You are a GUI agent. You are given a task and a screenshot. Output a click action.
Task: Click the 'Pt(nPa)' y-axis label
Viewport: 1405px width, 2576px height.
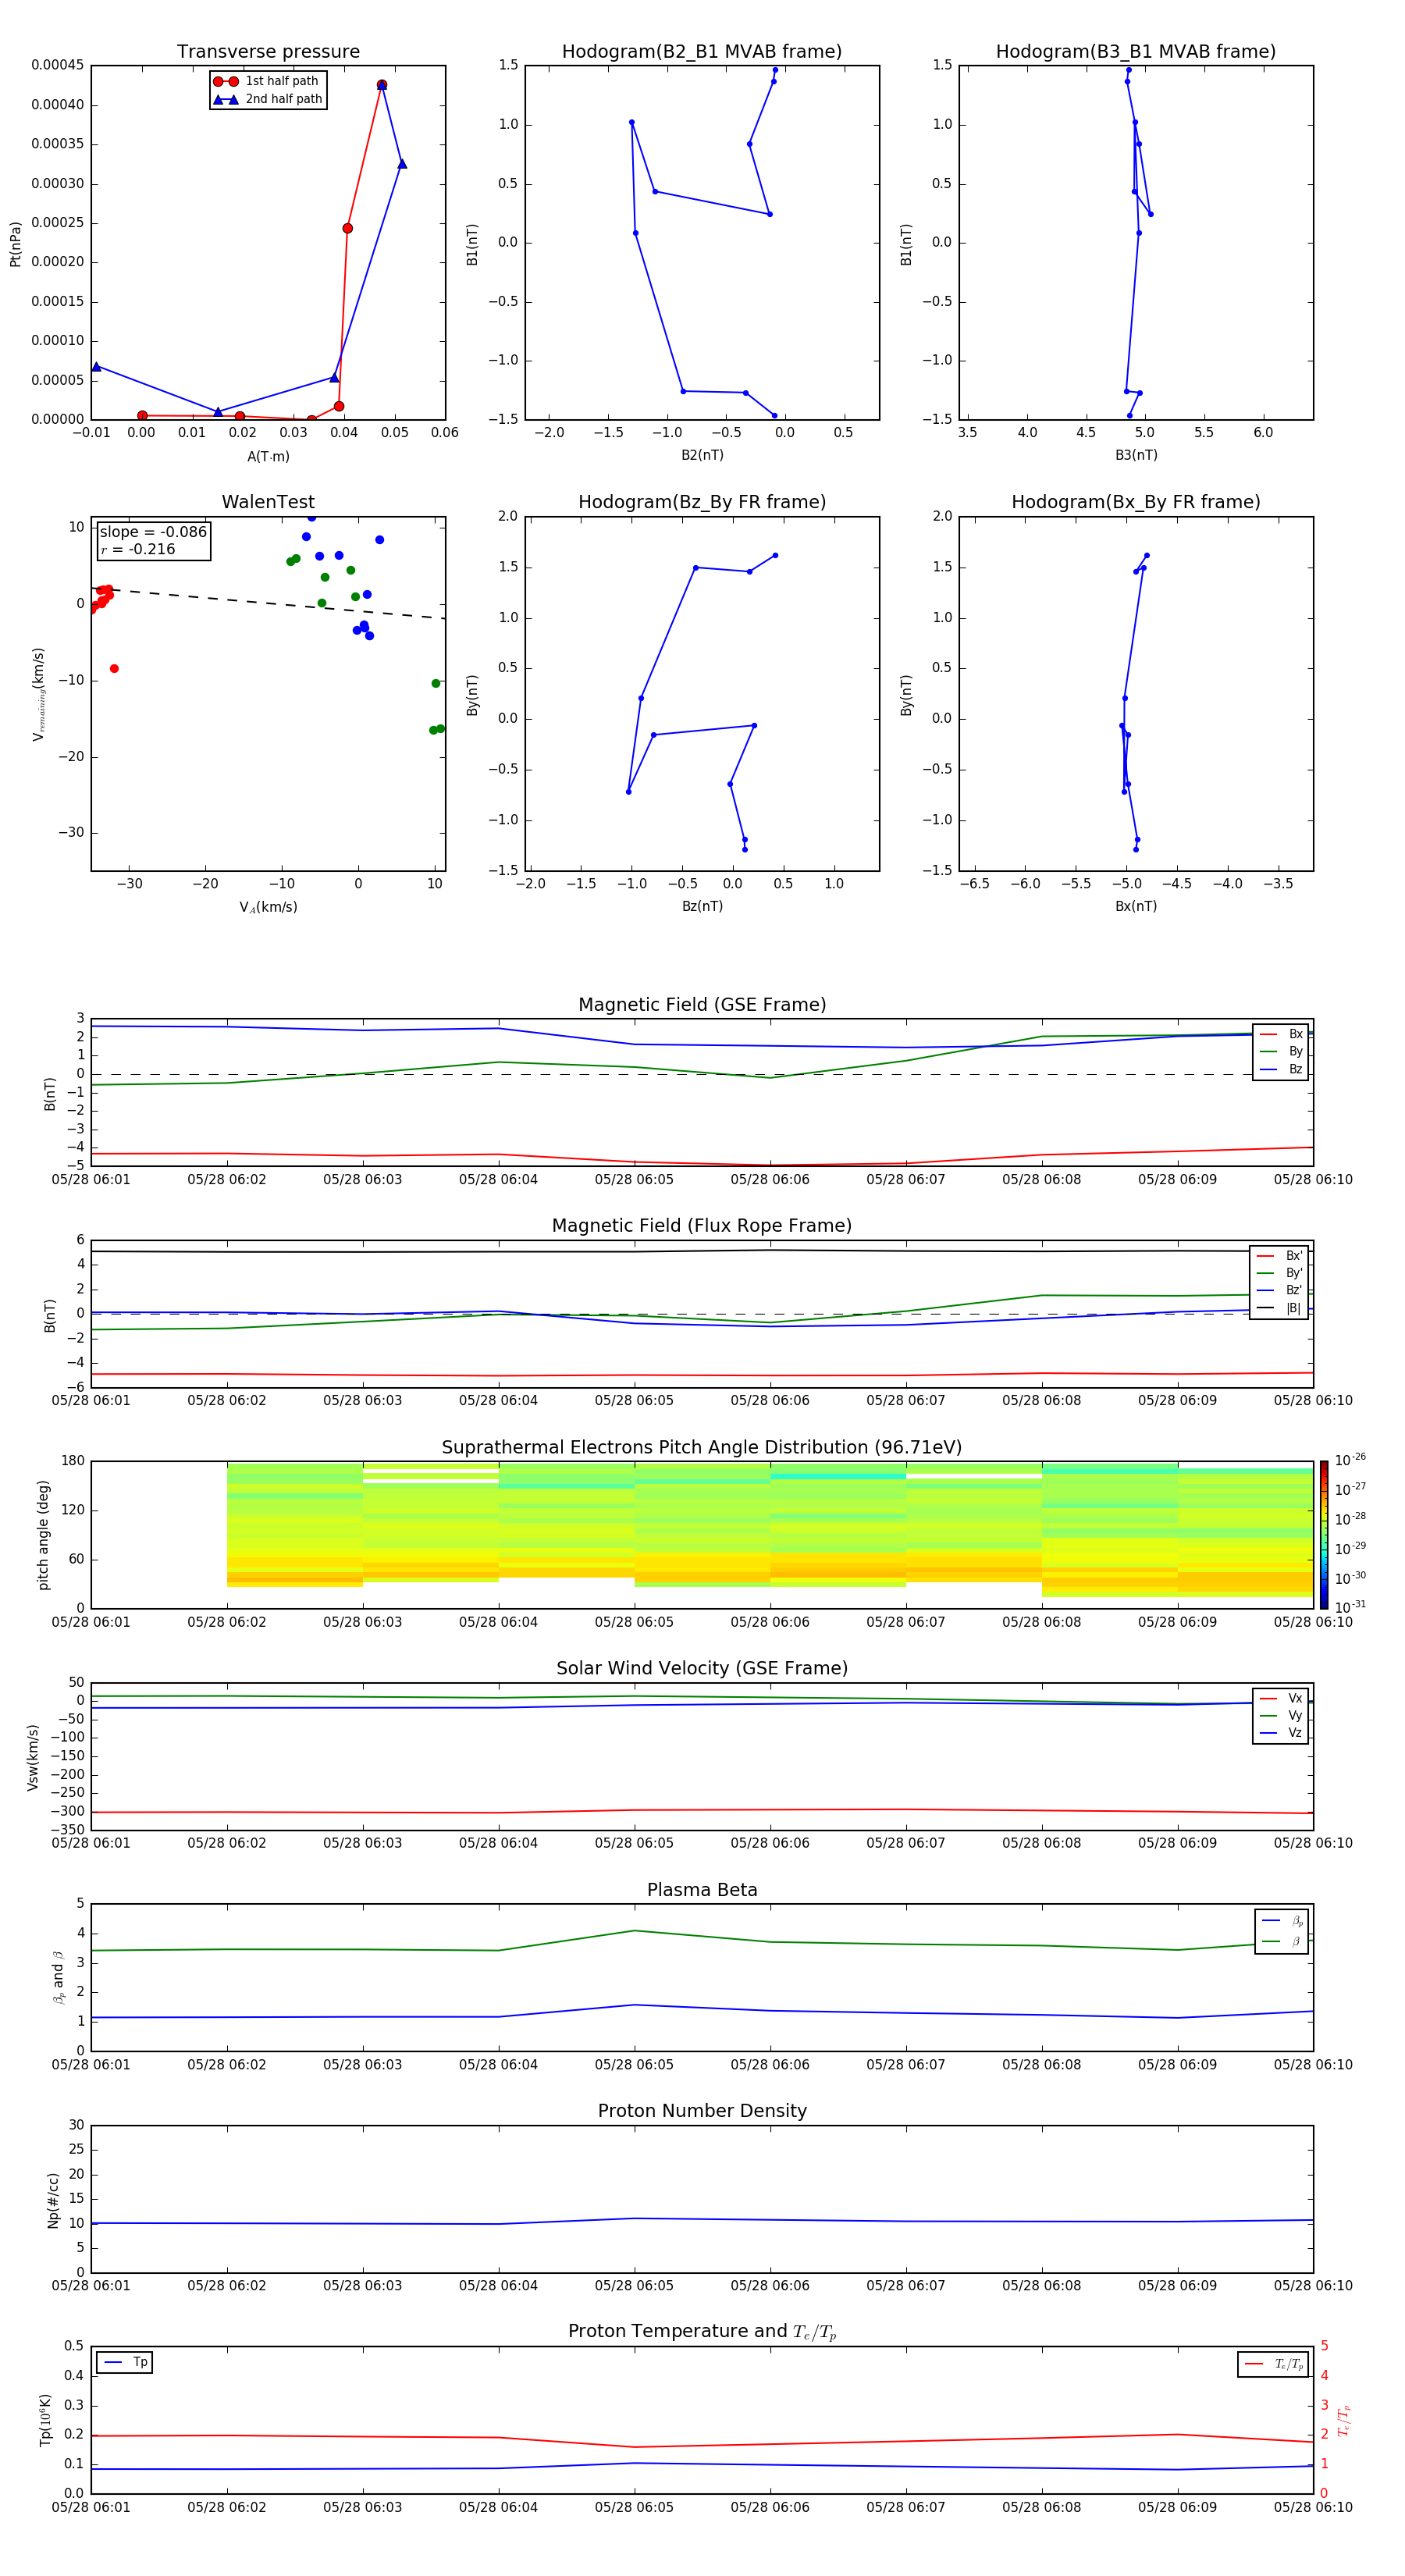(x=15, y=244)
